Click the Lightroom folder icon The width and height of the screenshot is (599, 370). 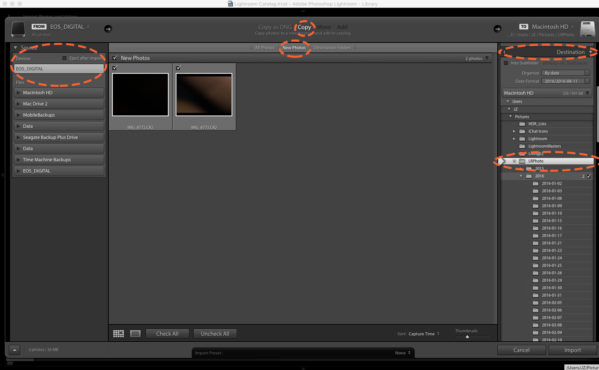522,139
